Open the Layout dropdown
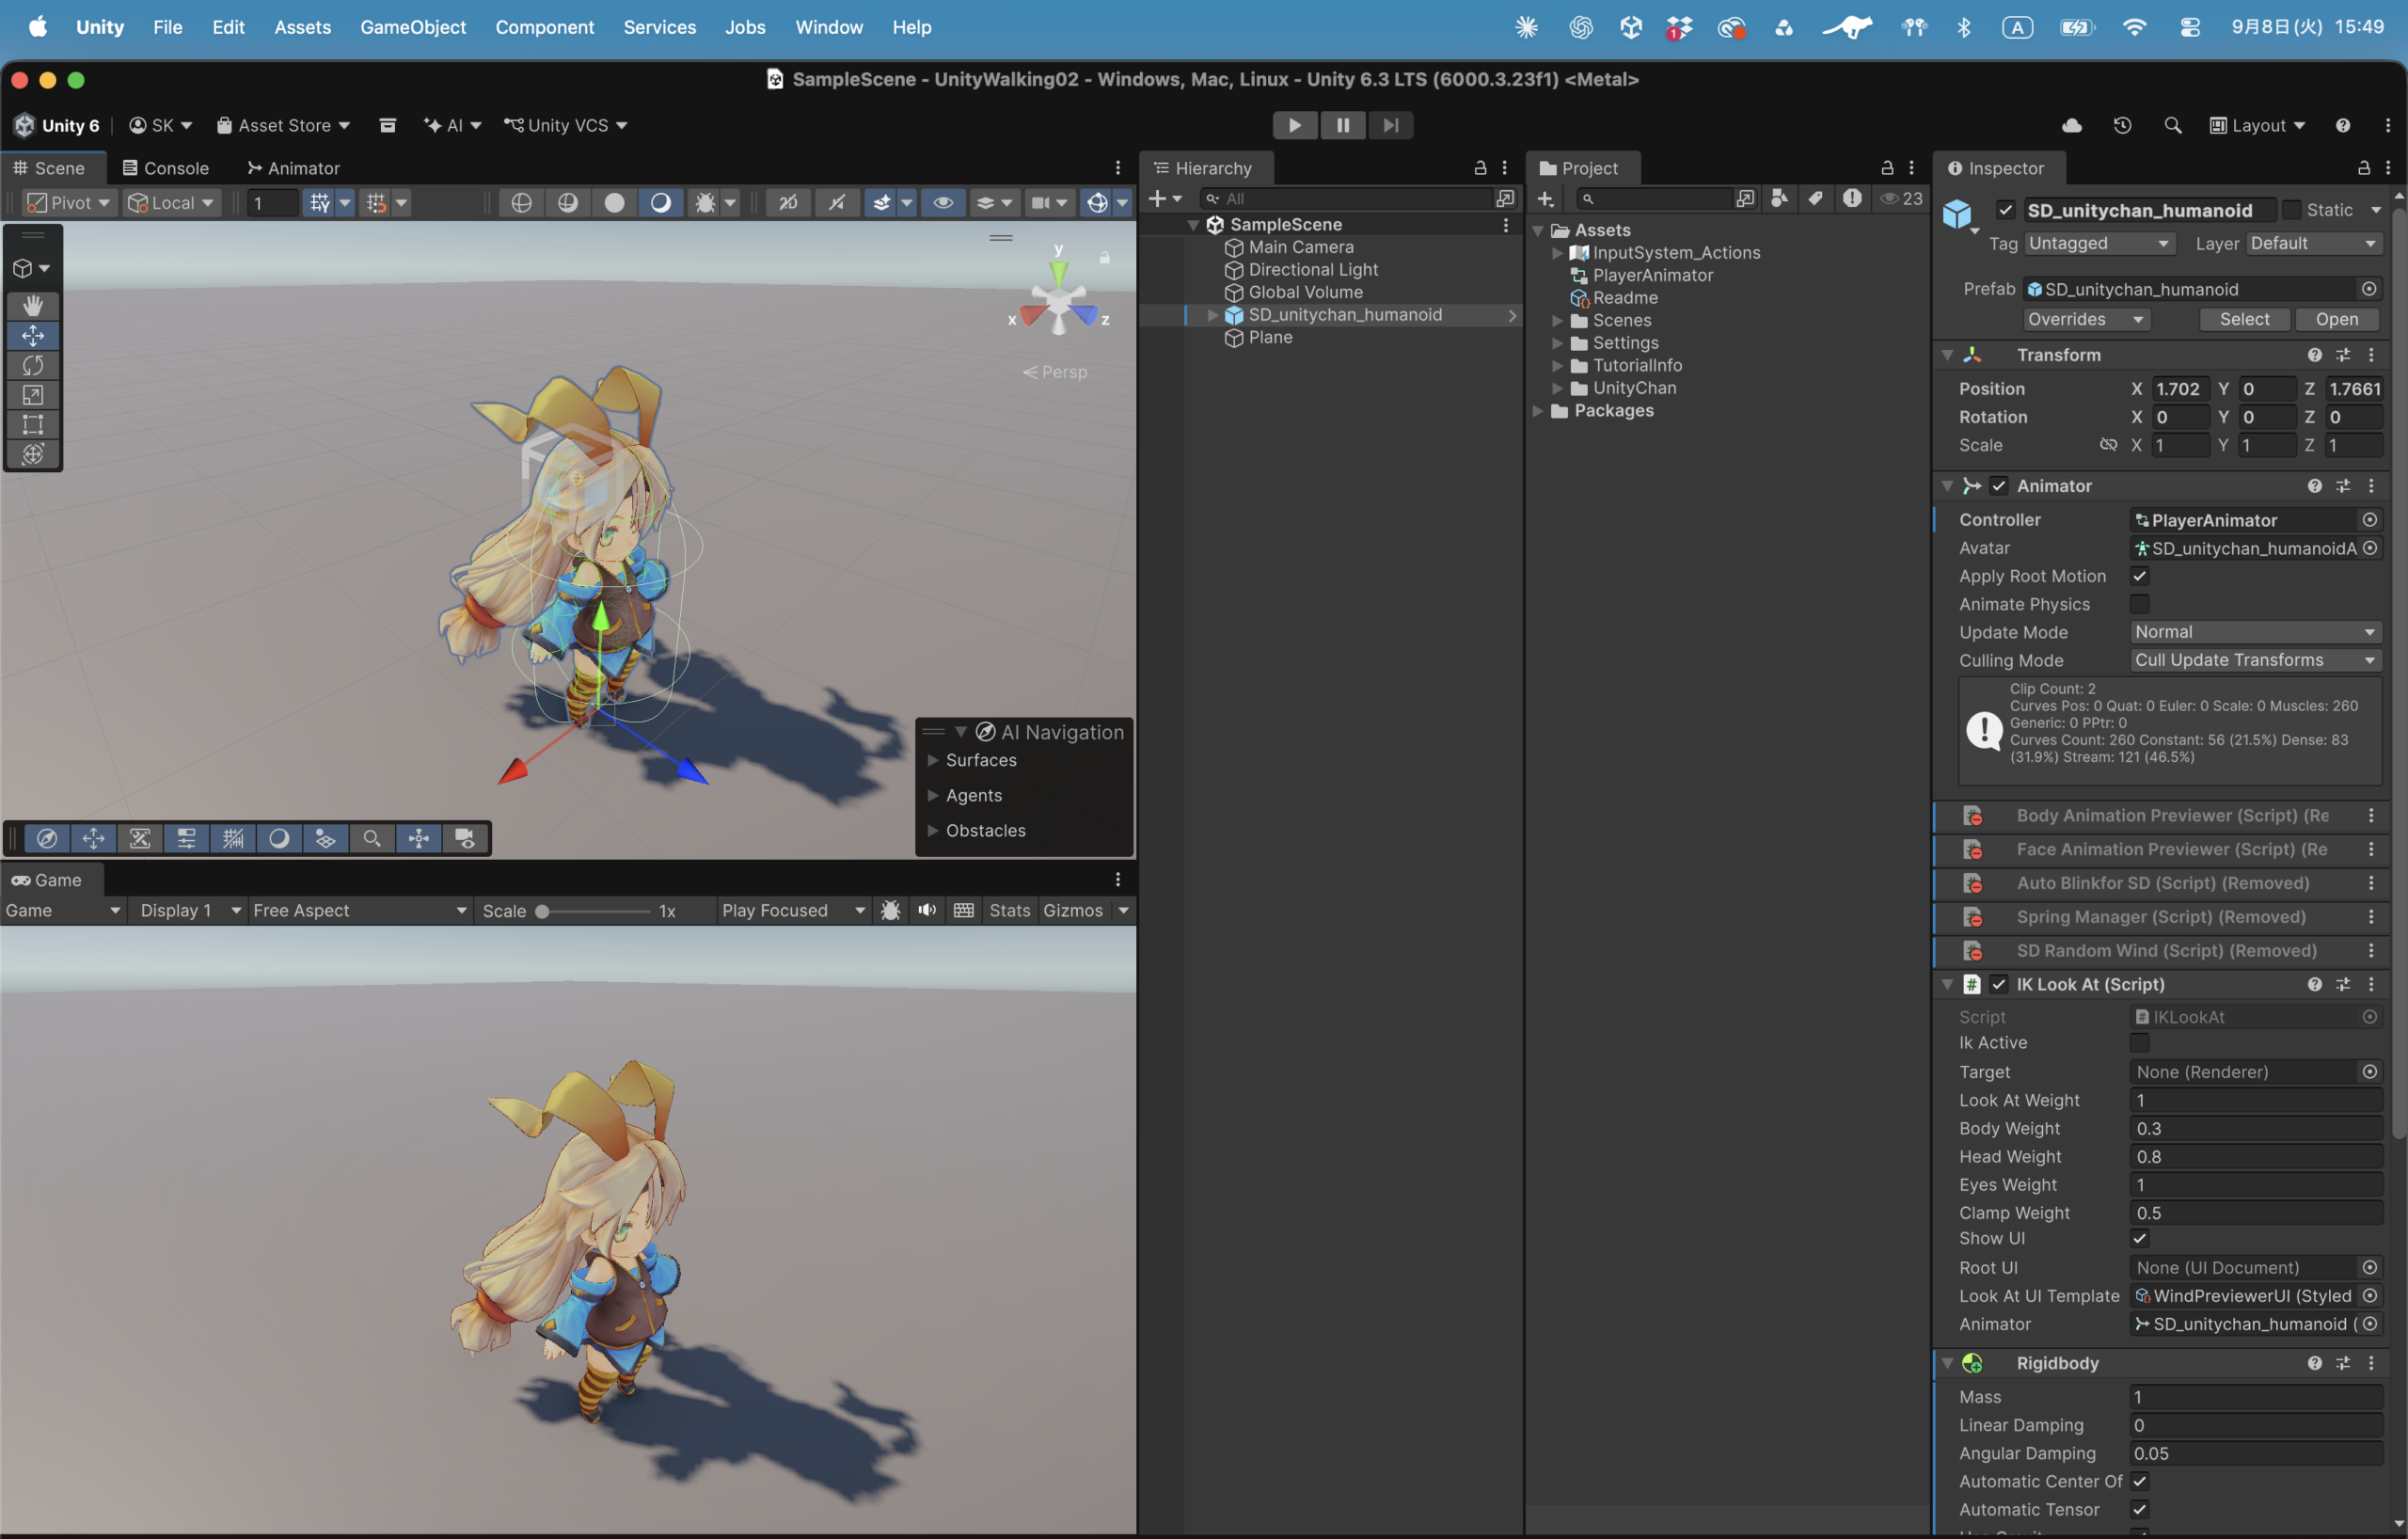This screenshot has height=1539, width=2408. pos(2256,125)
